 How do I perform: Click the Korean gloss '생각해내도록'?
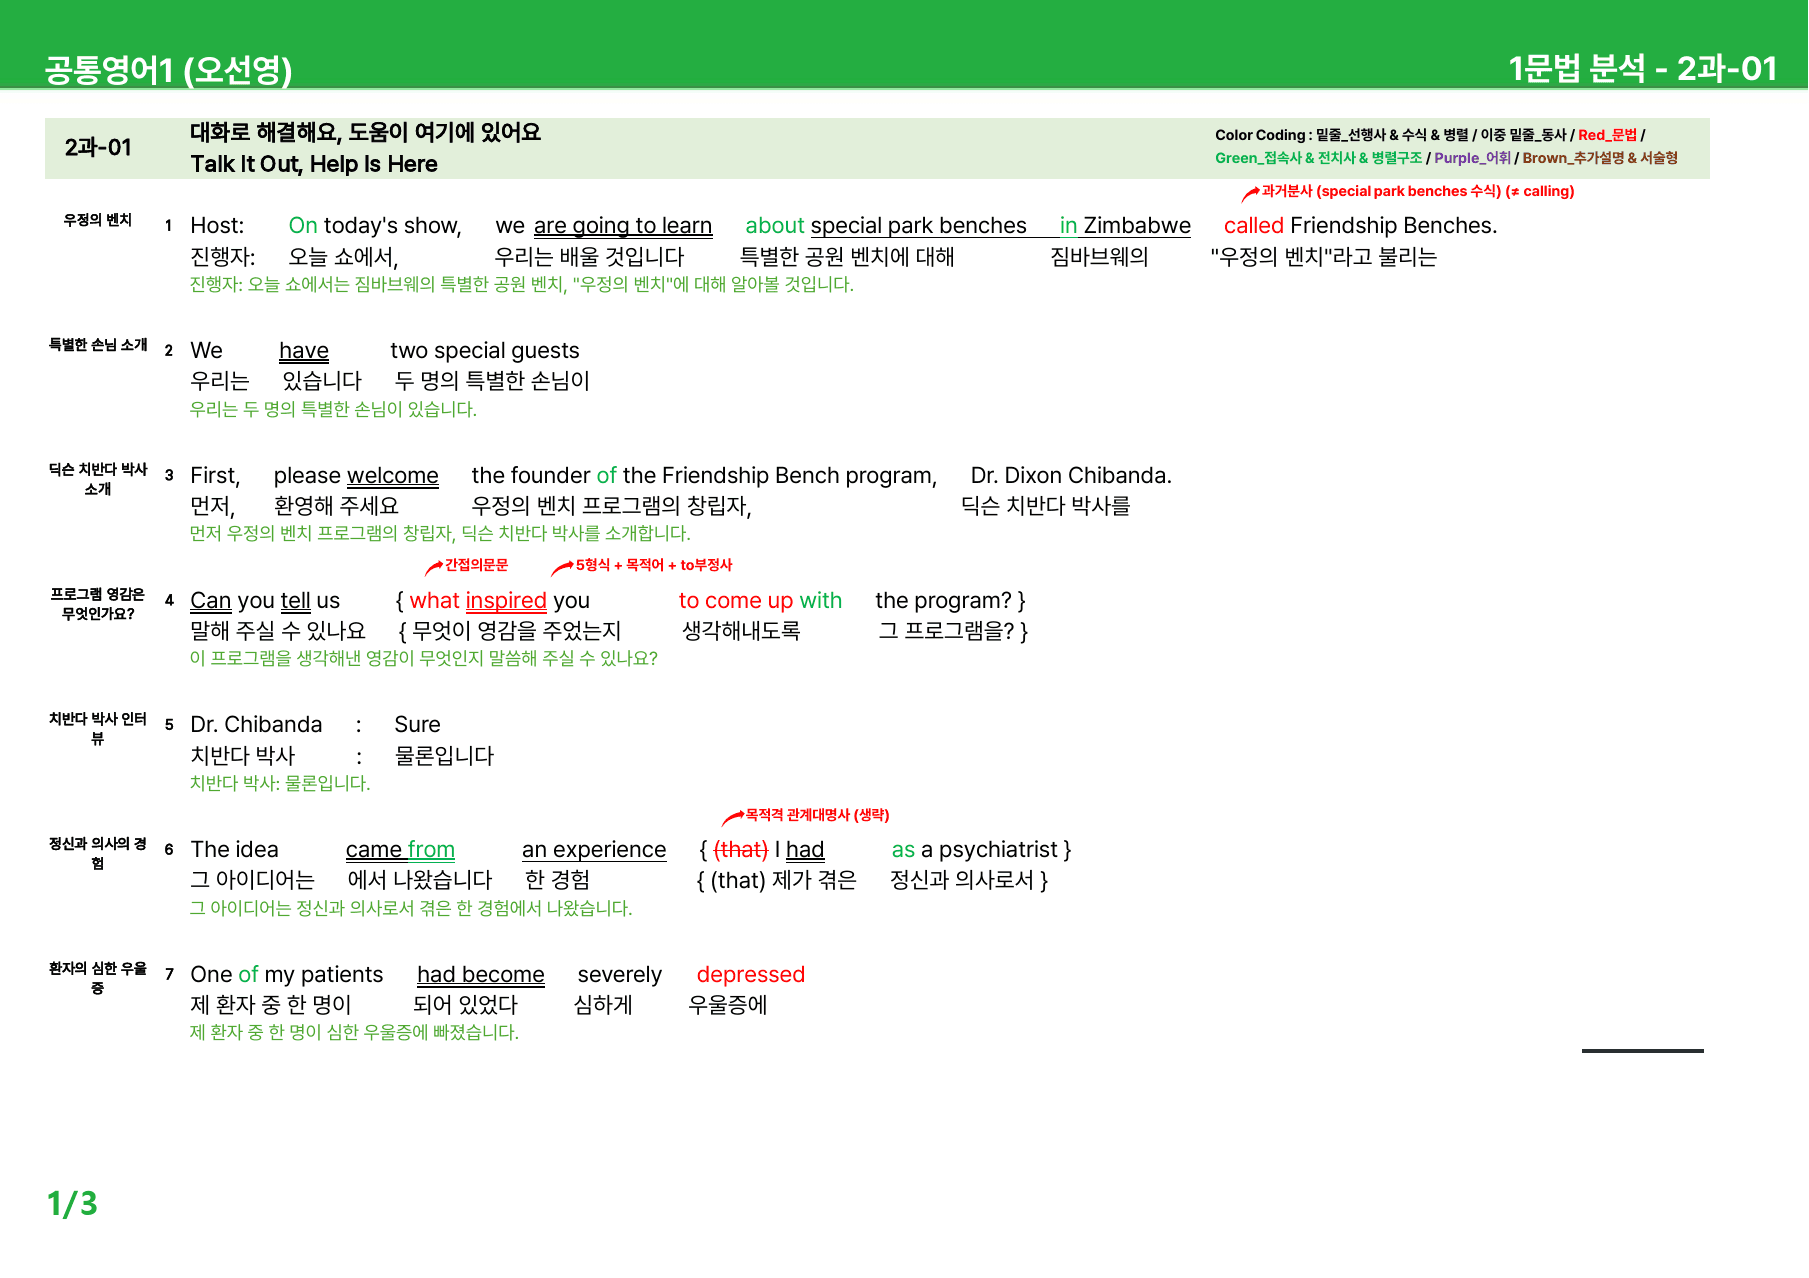pos(741,631)
